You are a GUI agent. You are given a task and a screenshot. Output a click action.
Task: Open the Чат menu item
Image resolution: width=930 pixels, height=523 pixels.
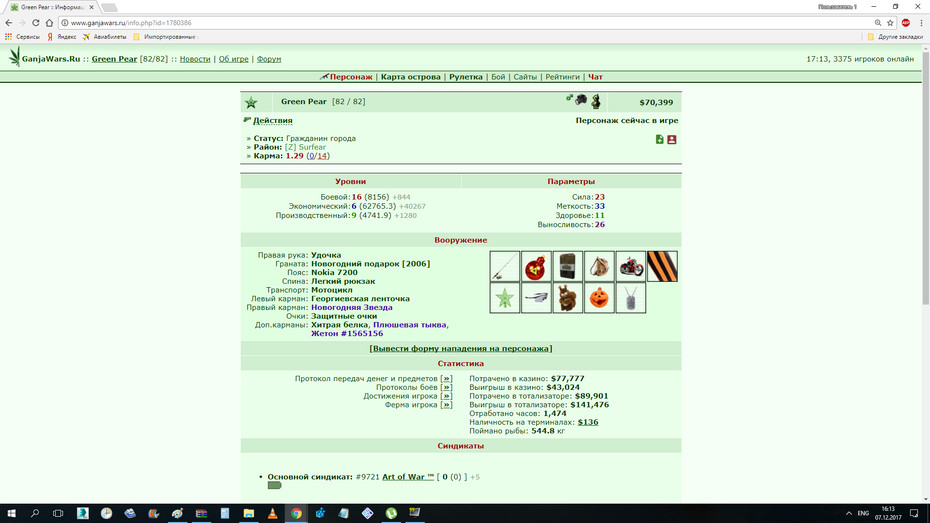[595, 76]
